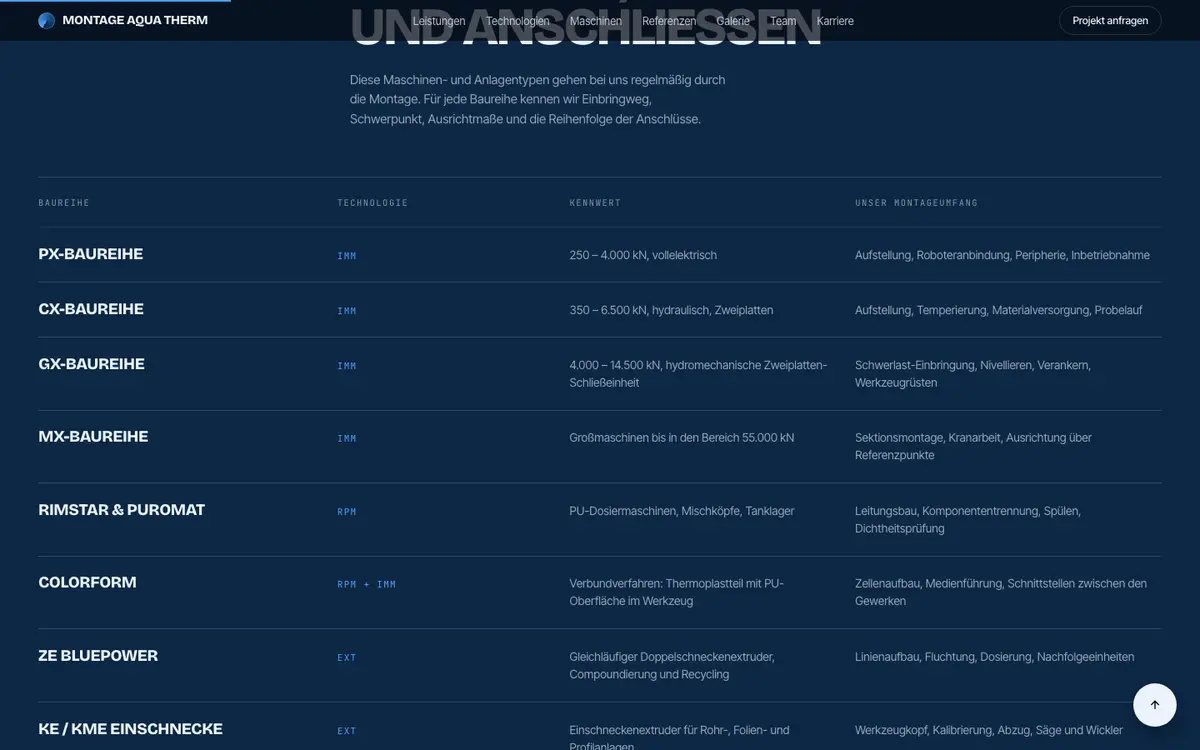The width and height of the screenshot is (1200, 750).
Task: Click 'Aufstellung, Temperierung, Materialversorgung, Probelauf'
Action: click(998, 310)
